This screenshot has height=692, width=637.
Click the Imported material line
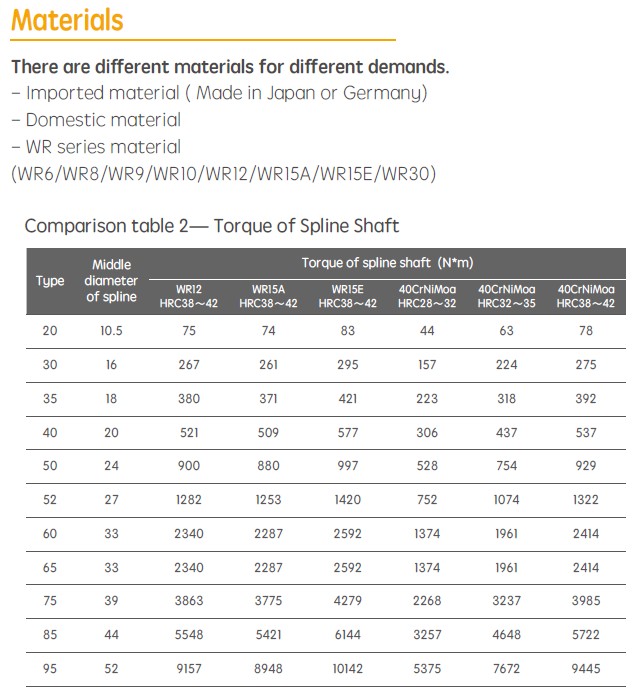tap(219, 93)
